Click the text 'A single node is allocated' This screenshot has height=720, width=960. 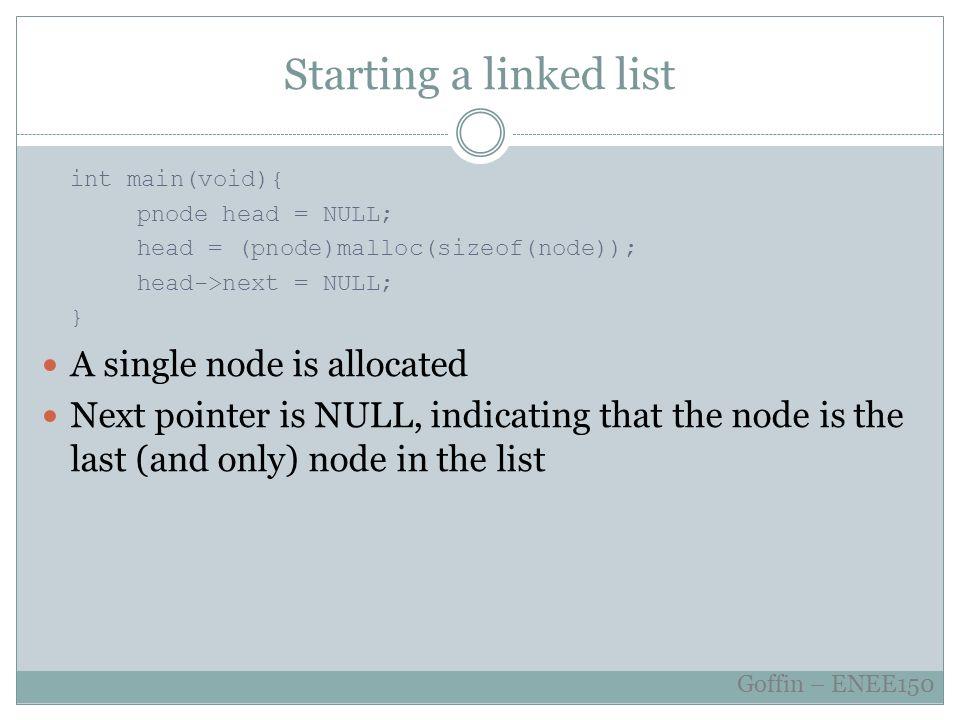click(269, 365)
